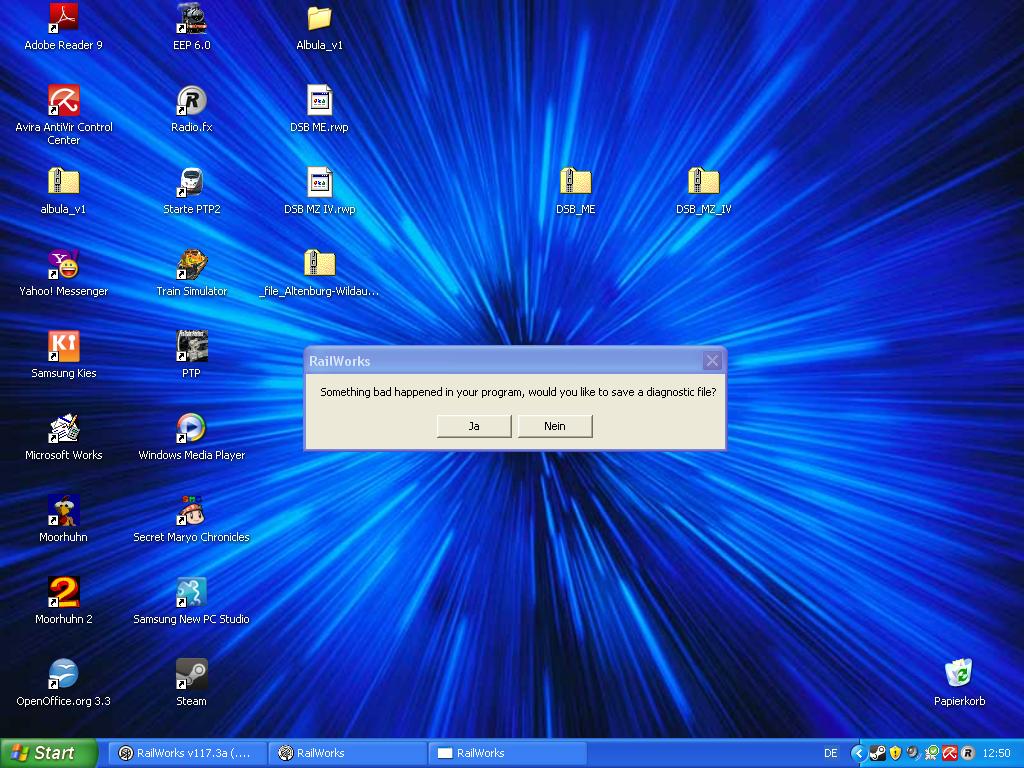Screen dimensions: 1024x768
Task: Select the _file_Altenburg-Wildau archive
Action: (319, 273)
